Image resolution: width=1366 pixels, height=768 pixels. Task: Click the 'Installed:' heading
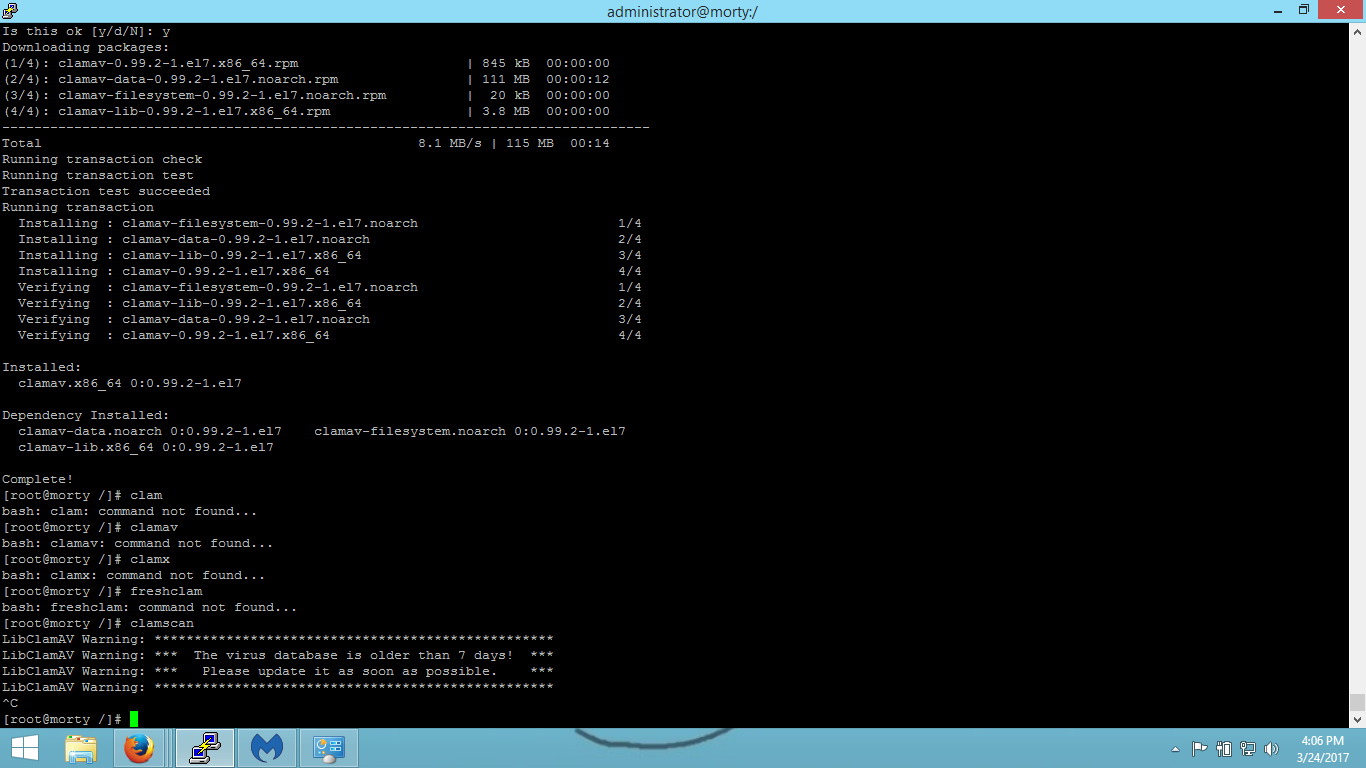pyautogui.click(x=42, y=367)
